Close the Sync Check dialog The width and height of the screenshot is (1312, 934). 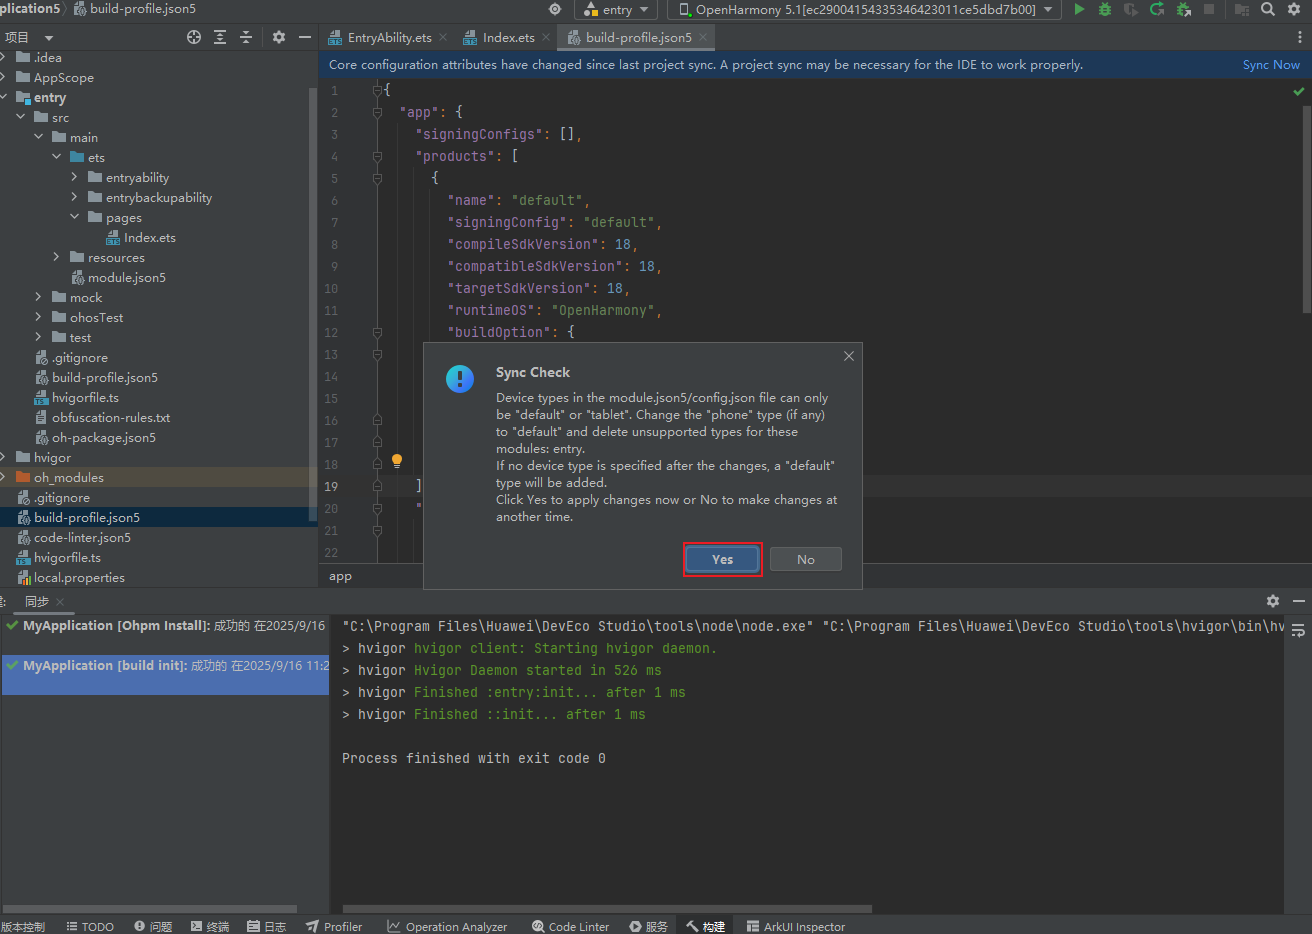(x=849, y=356)
